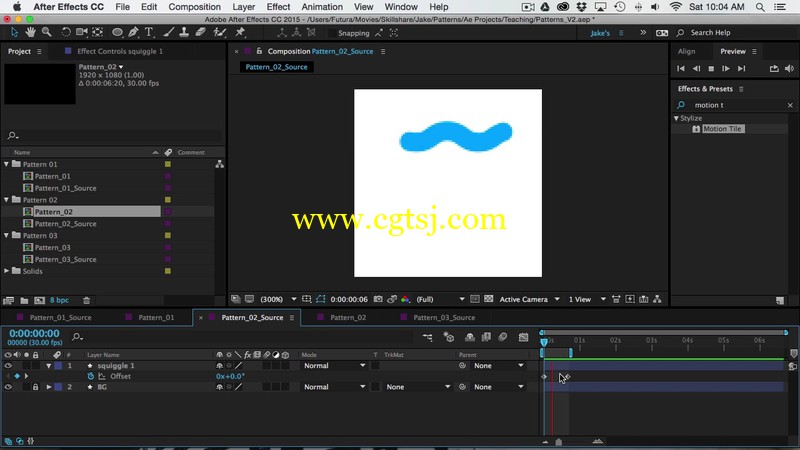Collapse the Pattern 03 folder
The width and height of the screenshot is (800, 450).
[x=7, y=235]
